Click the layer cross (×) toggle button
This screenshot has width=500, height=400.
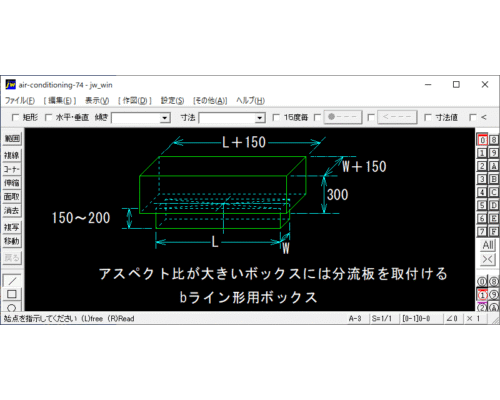pyautogui.click(x=488, y=259)
